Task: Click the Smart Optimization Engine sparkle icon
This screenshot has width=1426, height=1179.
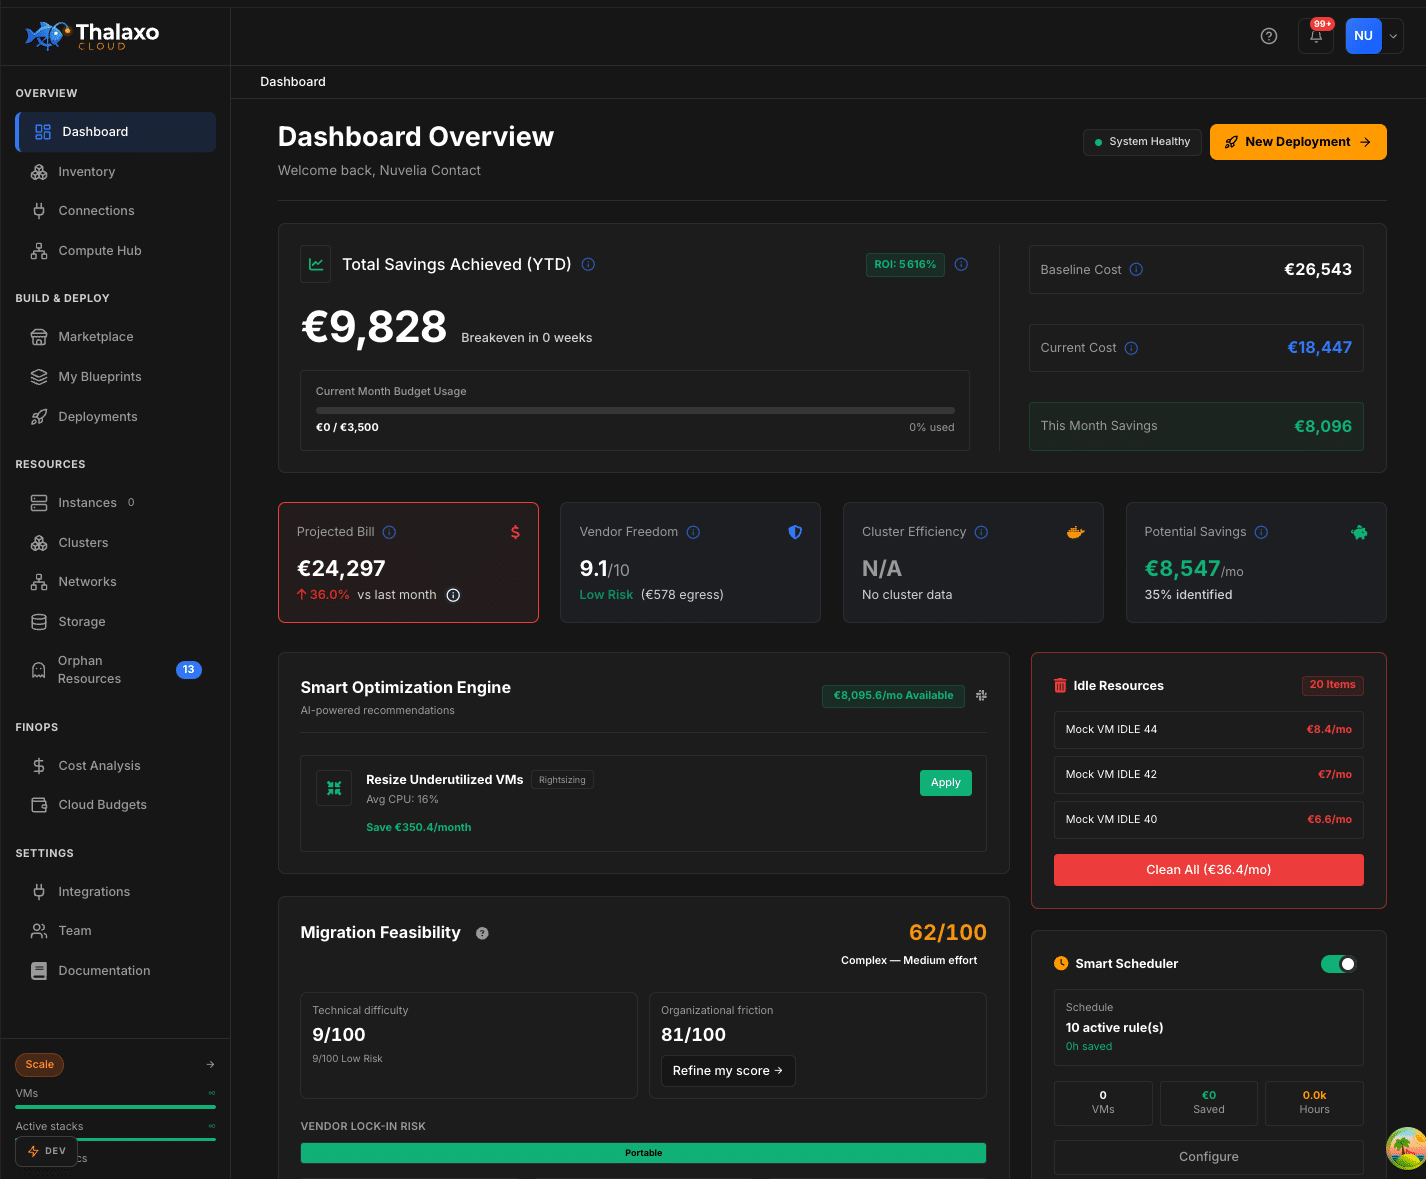Action: point(981,695)
